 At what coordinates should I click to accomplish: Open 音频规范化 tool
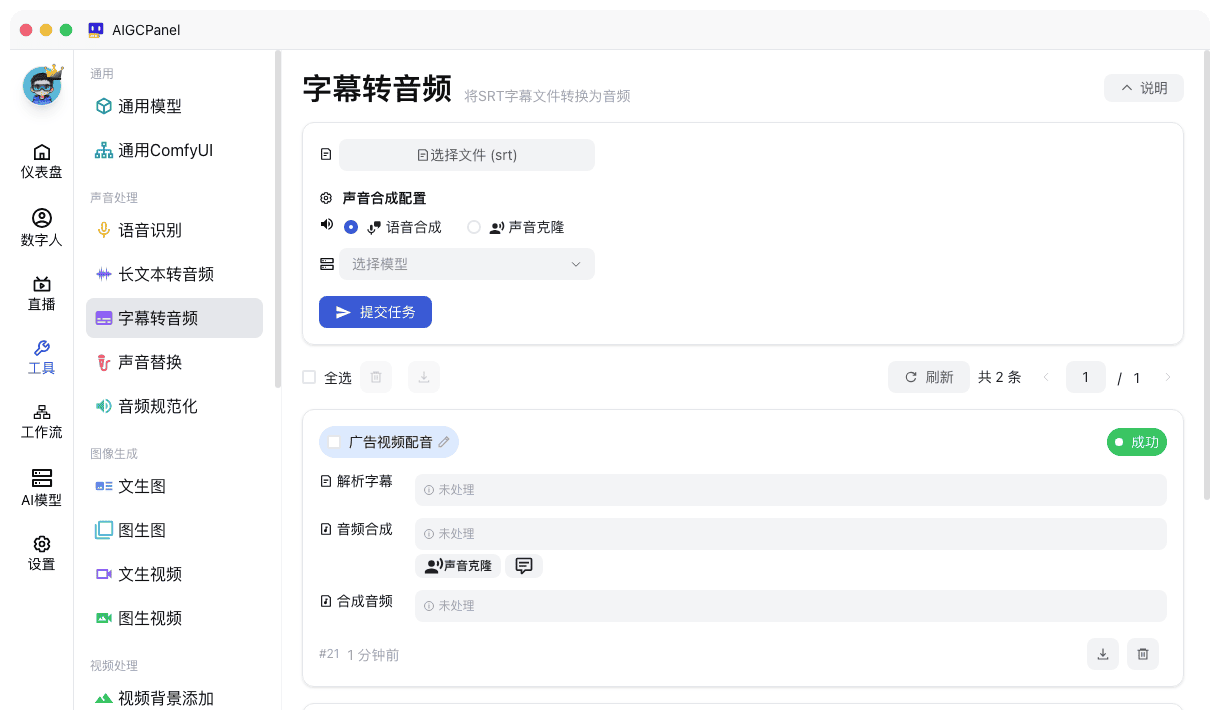[174, 406]
